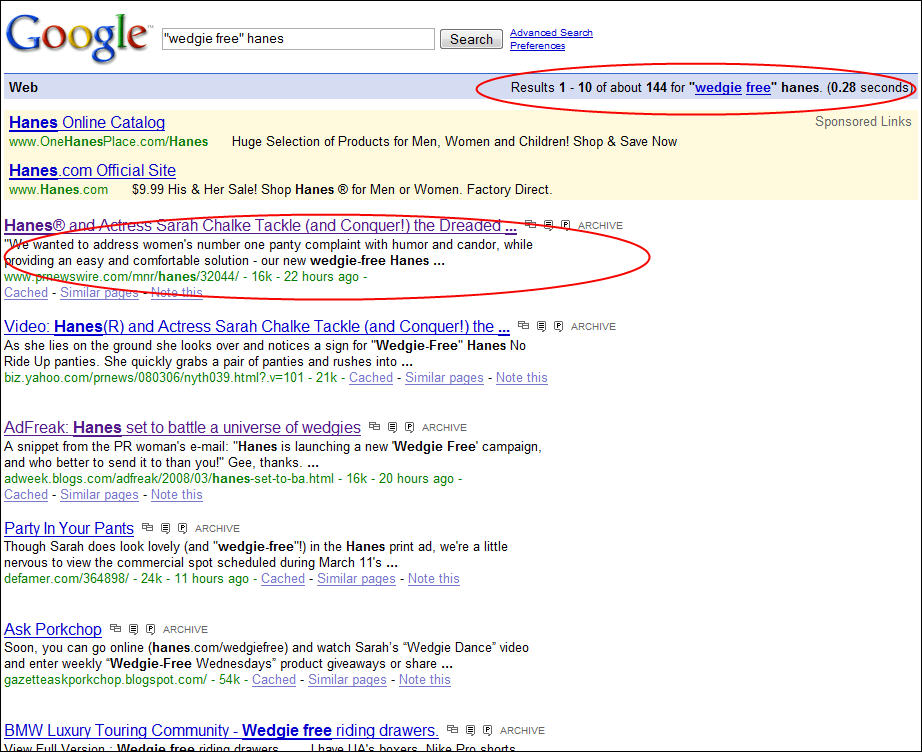Screen dimensions: 922x752
Task: Click the Google logo
Action: point(78,37)
